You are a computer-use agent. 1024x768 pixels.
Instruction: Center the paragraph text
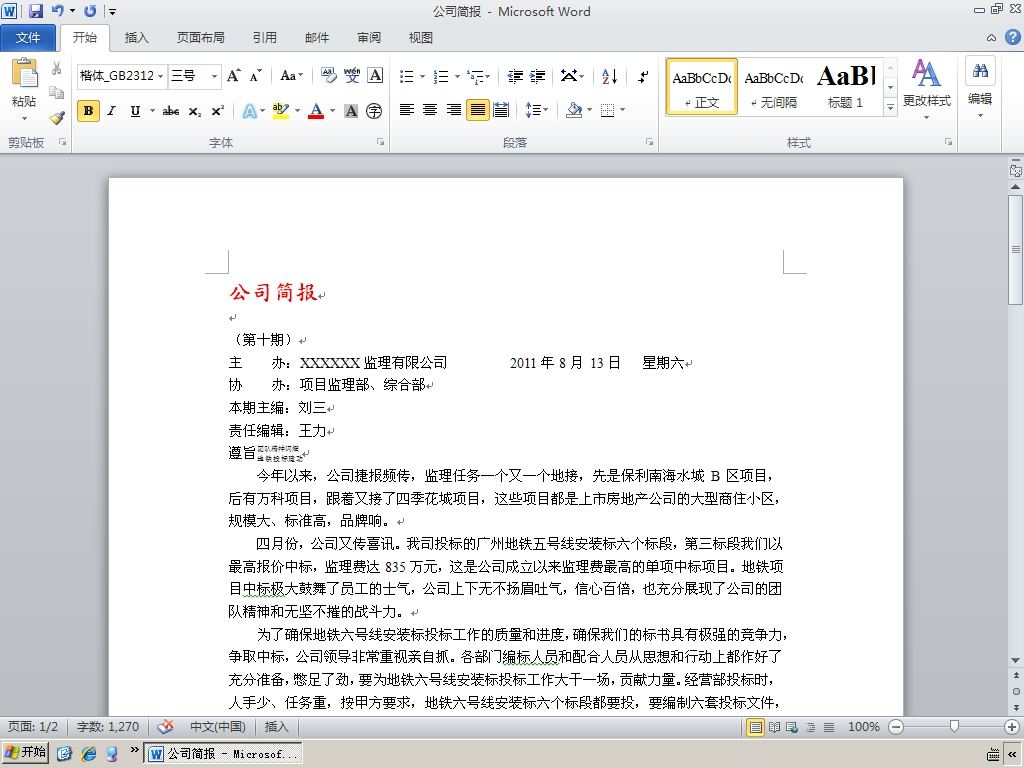430,110
